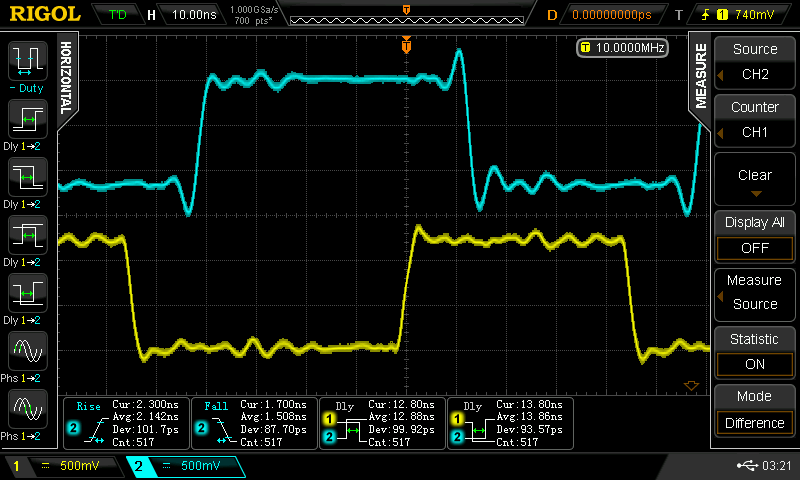Open the HORIZONTAL side tab

[66, 78]
